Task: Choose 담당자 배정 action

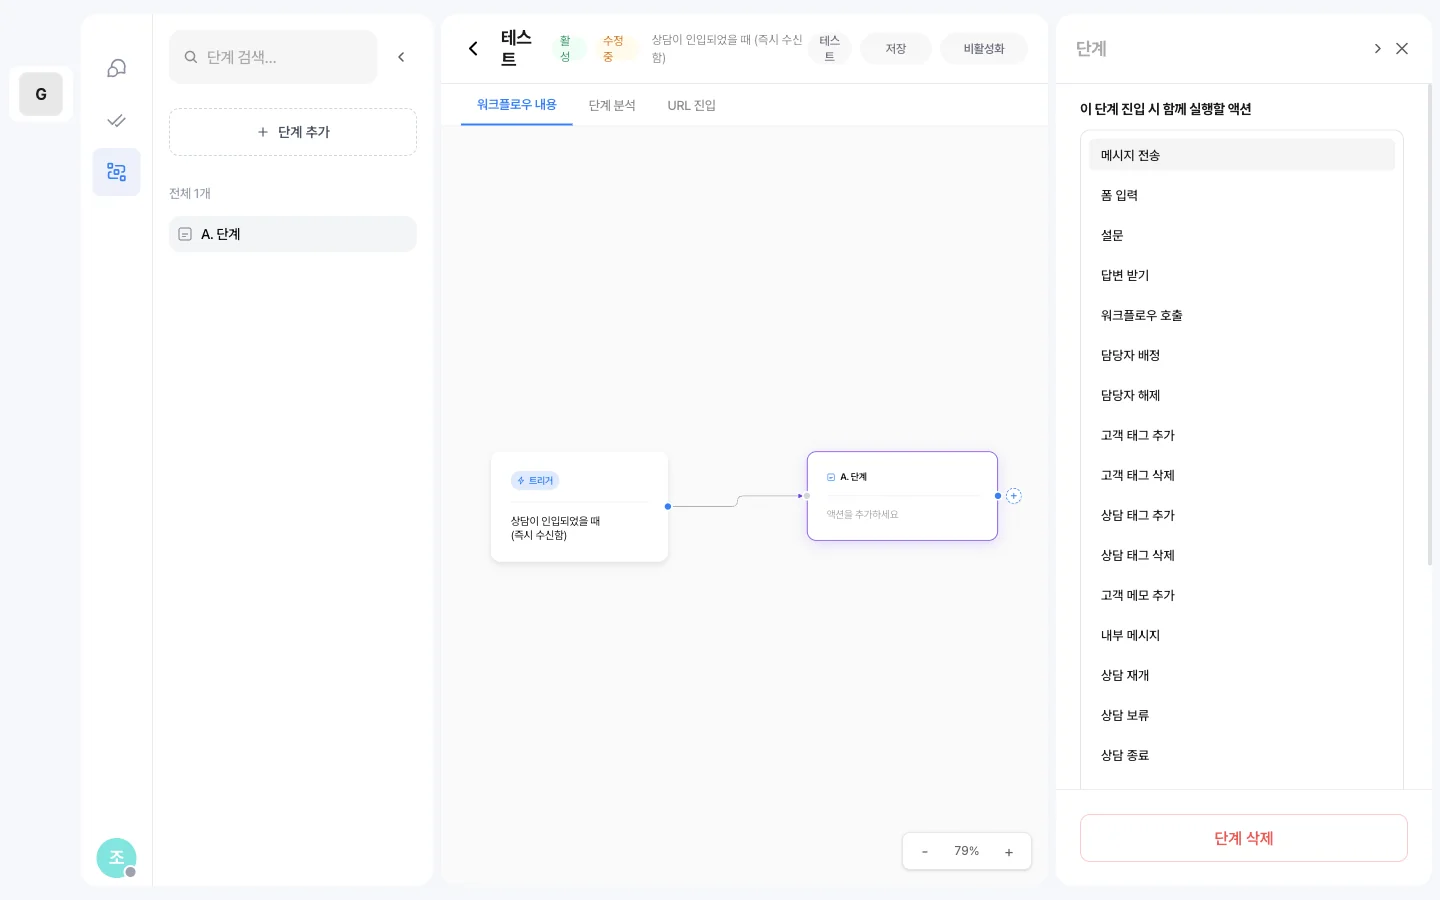Action: 1242,355
